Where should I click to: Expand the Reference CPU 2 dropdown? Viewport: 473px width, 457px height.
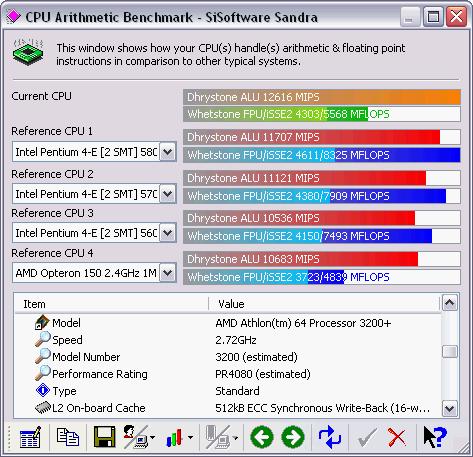point(168,194)
